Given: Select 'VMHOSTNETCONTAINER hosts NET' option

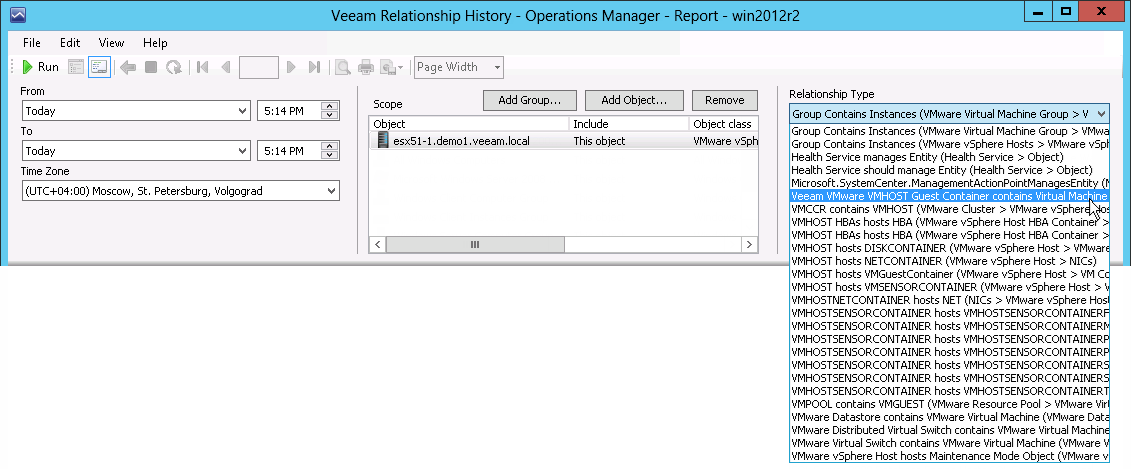Looking at the screenshot, I should (x=949, y=300).
